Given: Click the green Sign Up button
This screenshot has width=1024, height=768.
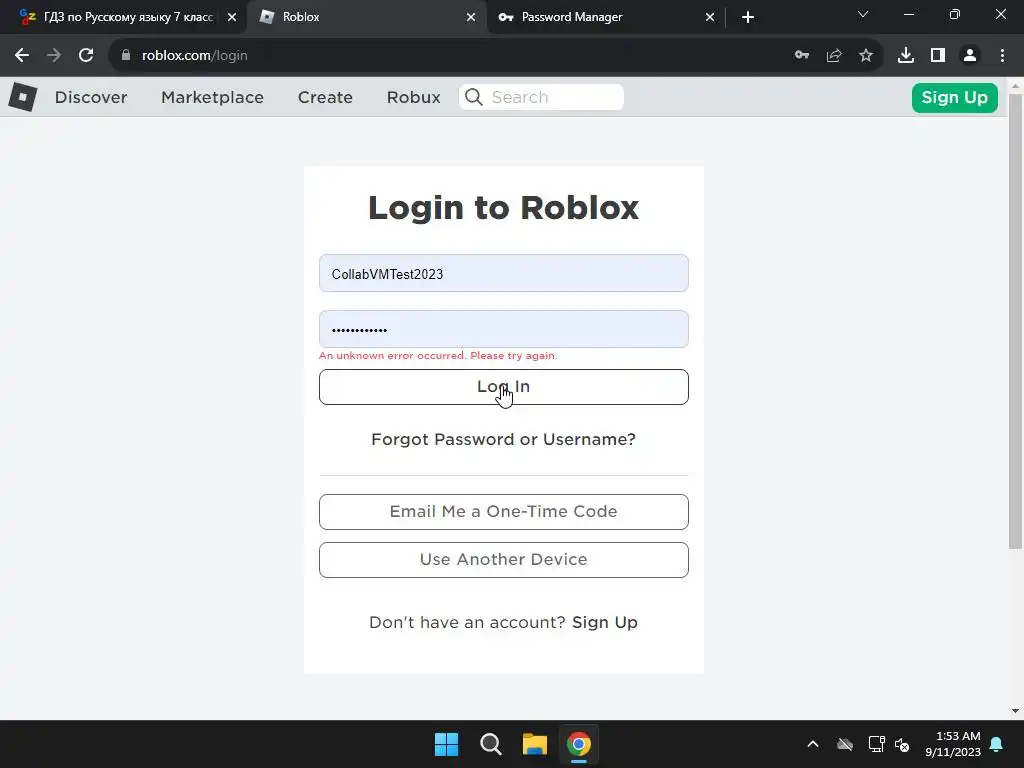Looking at the screenshot, I should (954, 97).
